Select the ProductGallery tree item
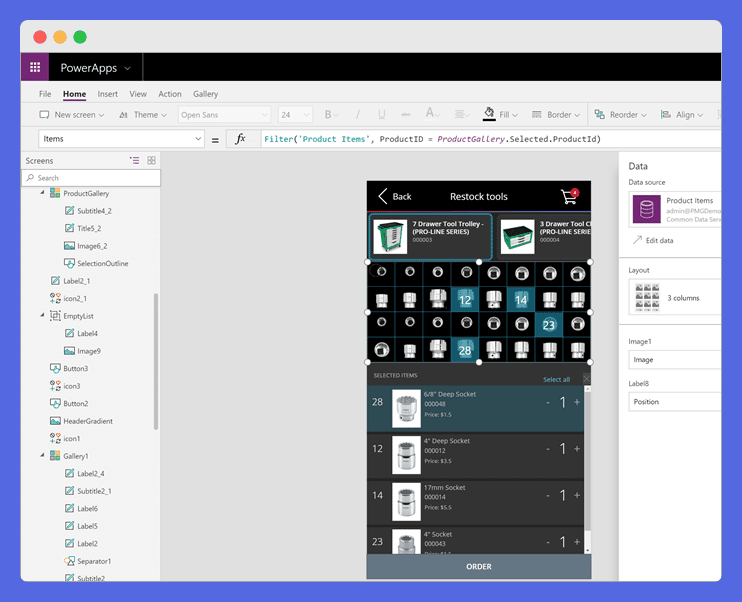The height and width of the screenshot is (602, 742). 86,193
